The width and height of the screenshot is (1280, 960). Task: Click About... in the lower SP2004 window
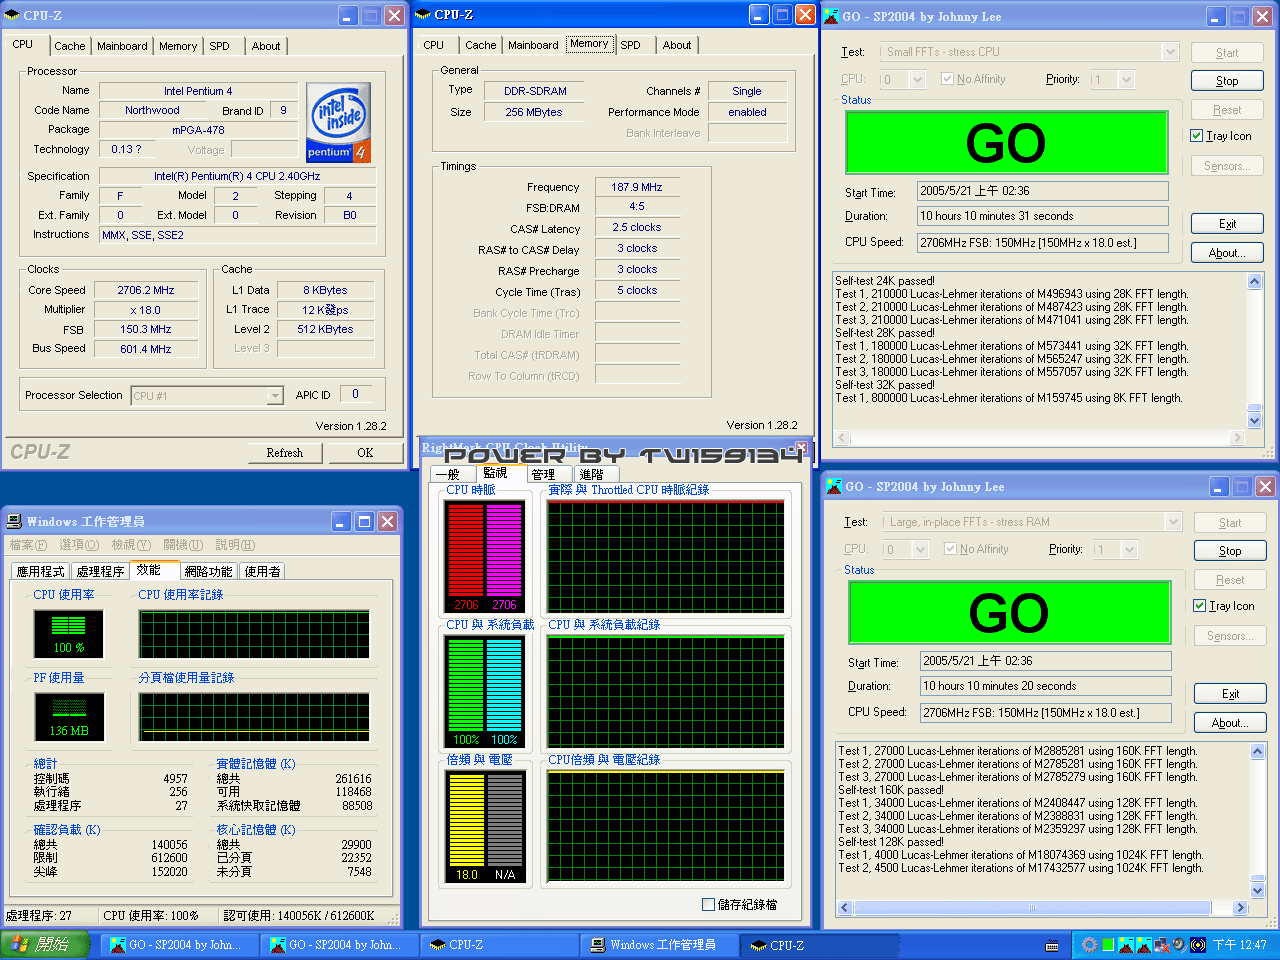pos(1230,723)
